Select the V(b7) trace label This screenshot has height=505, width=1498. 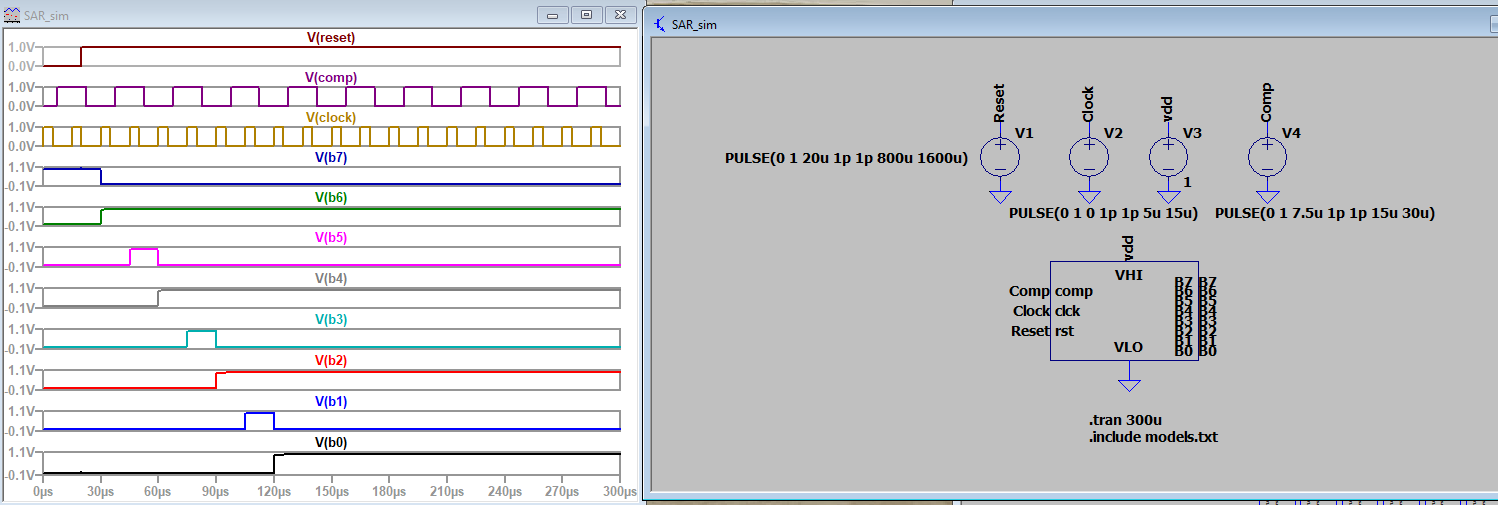[330, 158]
